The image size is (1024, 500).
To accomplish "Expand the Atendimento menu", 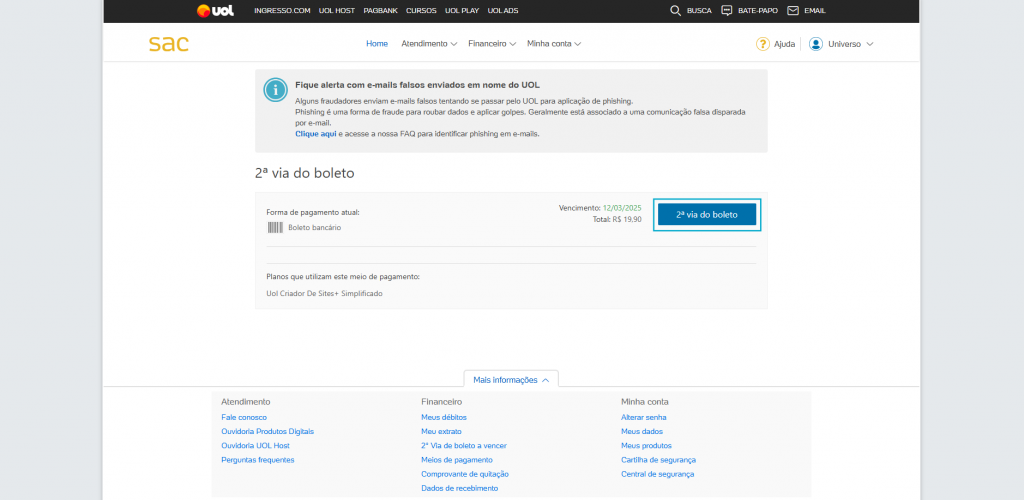I will pyautogui.click(x=428, y=44).
